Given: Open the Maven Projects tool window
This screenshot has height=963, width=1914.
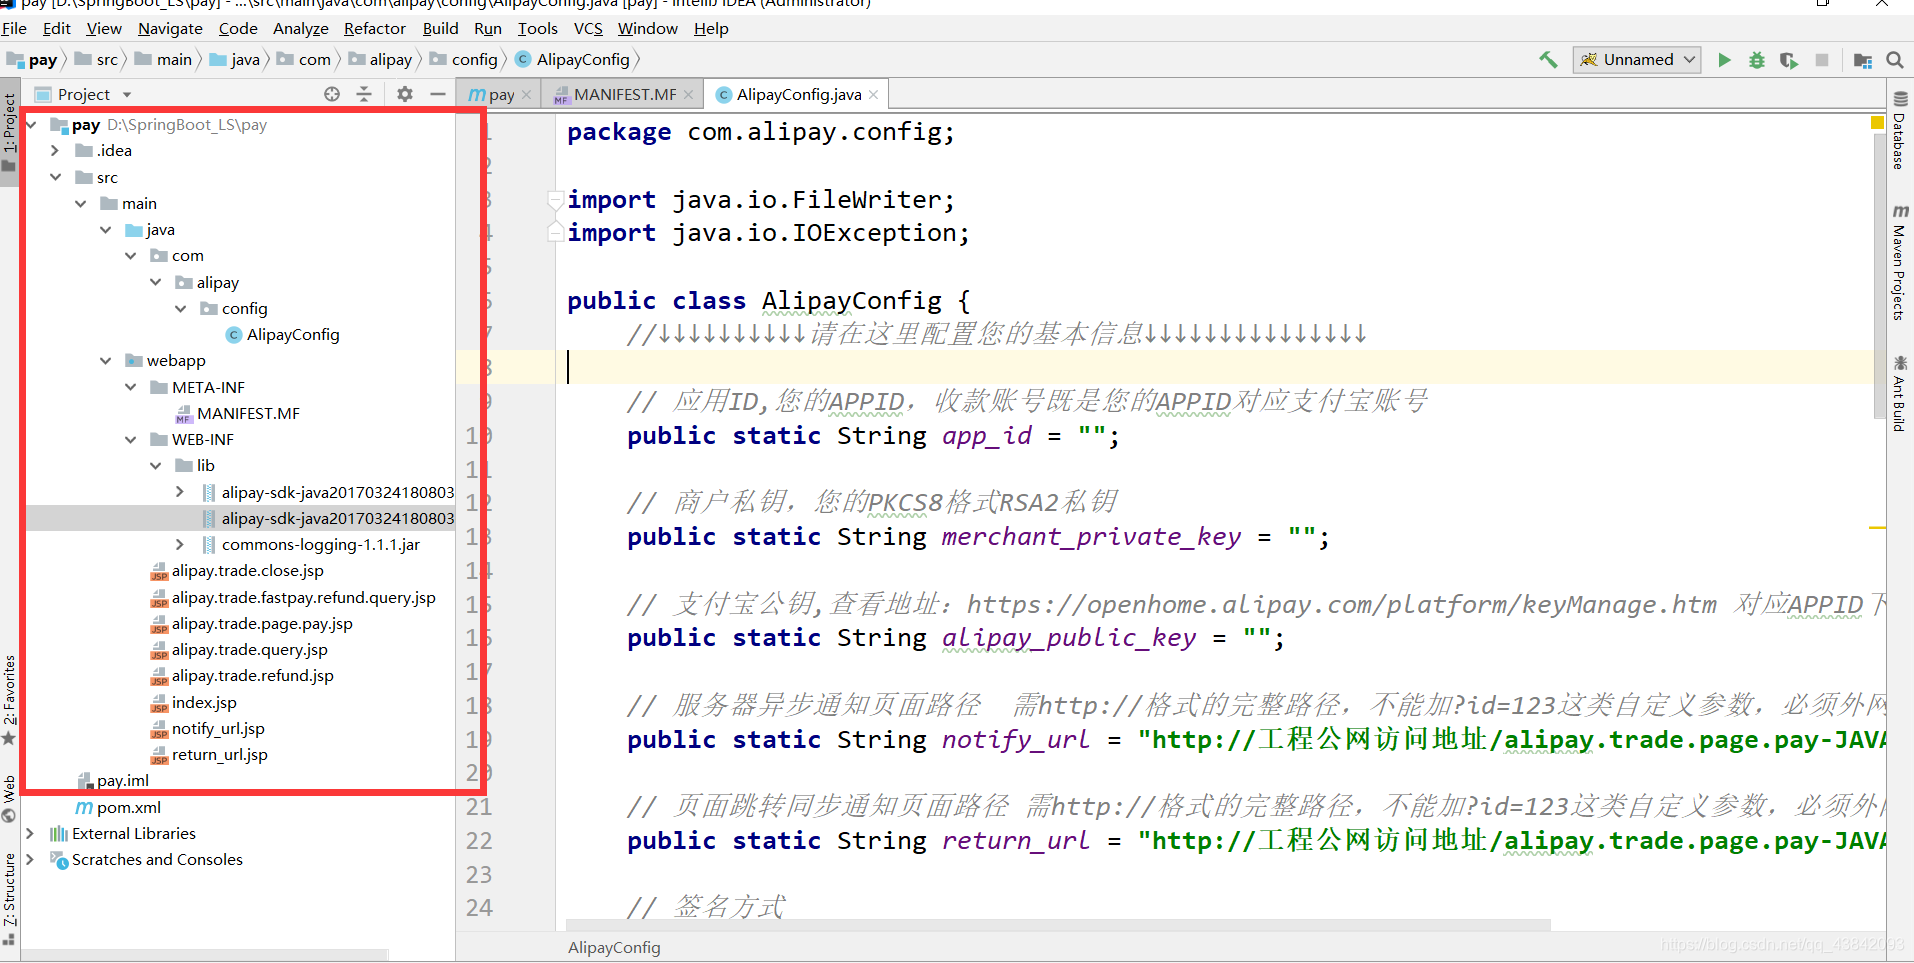Looking at the screenshot, I should click(1900, 262).
